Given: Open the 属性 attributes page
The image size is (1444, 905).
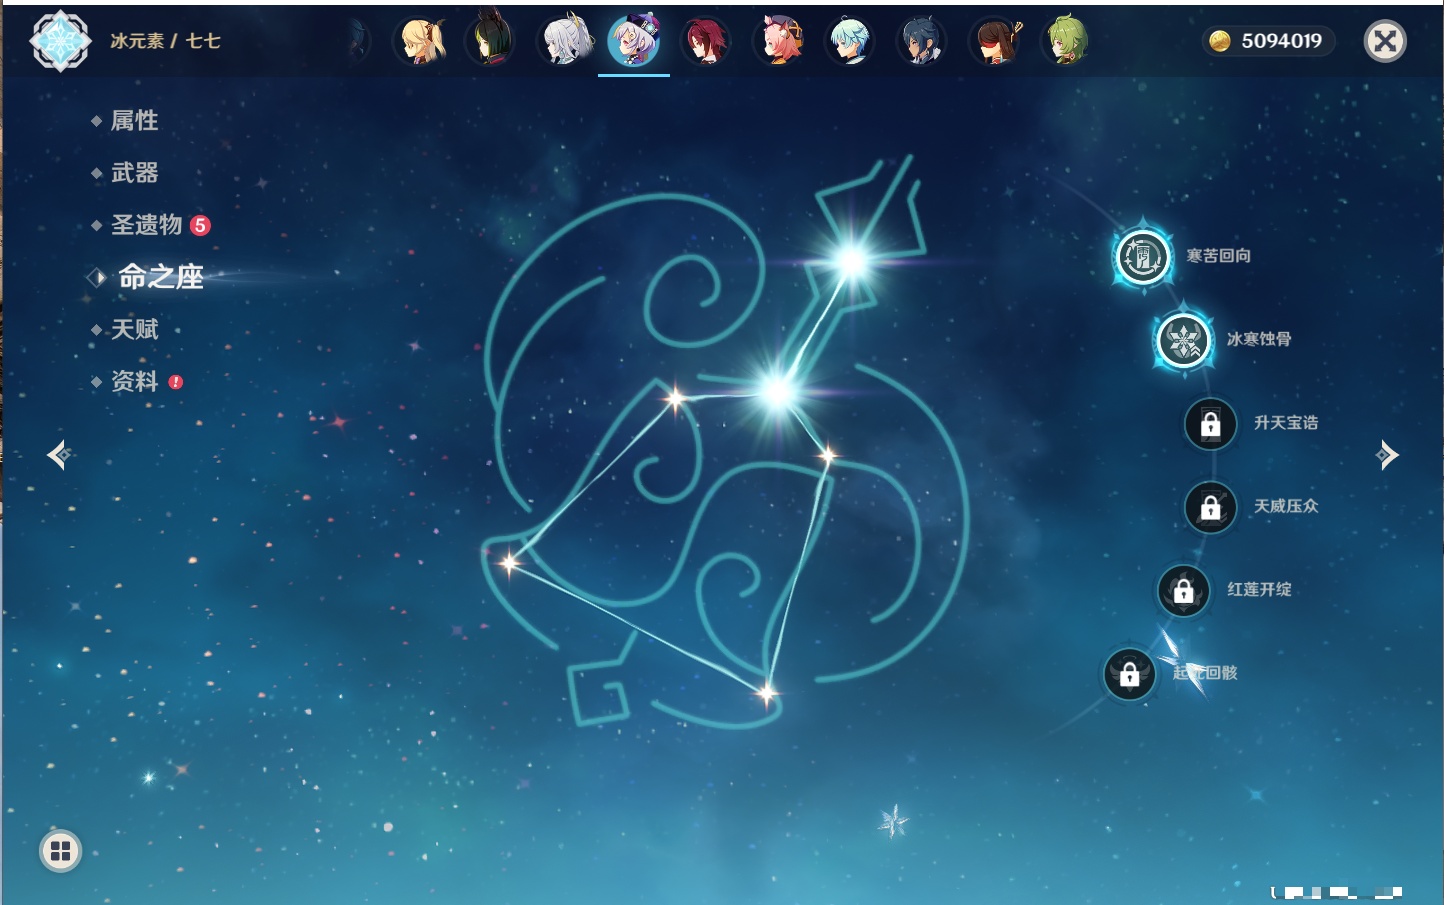Looking at the screenshot, I should pos(134,121).
